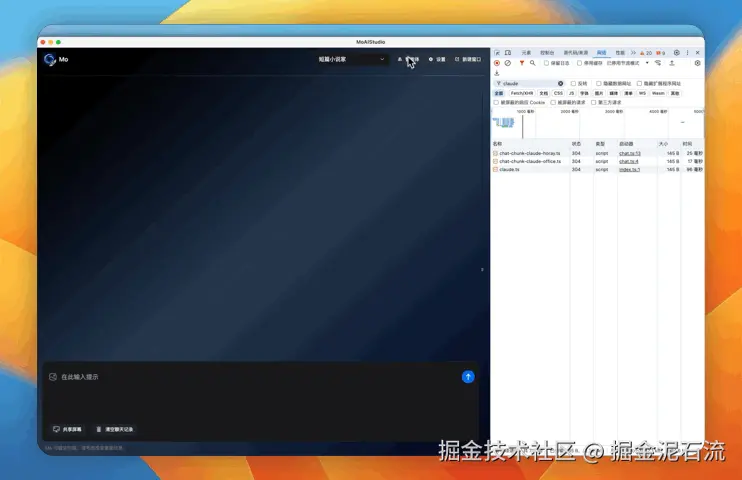Sort by 大小 size column header
This screenshot has height=480, width=742.
669,143
